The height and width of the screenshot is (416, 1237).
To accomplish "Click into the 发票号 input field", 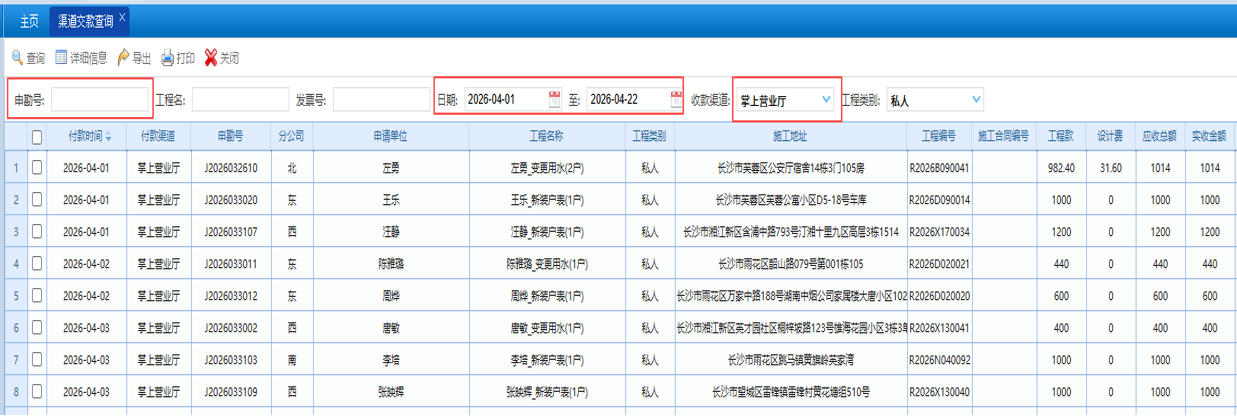I will click(381, 100).
